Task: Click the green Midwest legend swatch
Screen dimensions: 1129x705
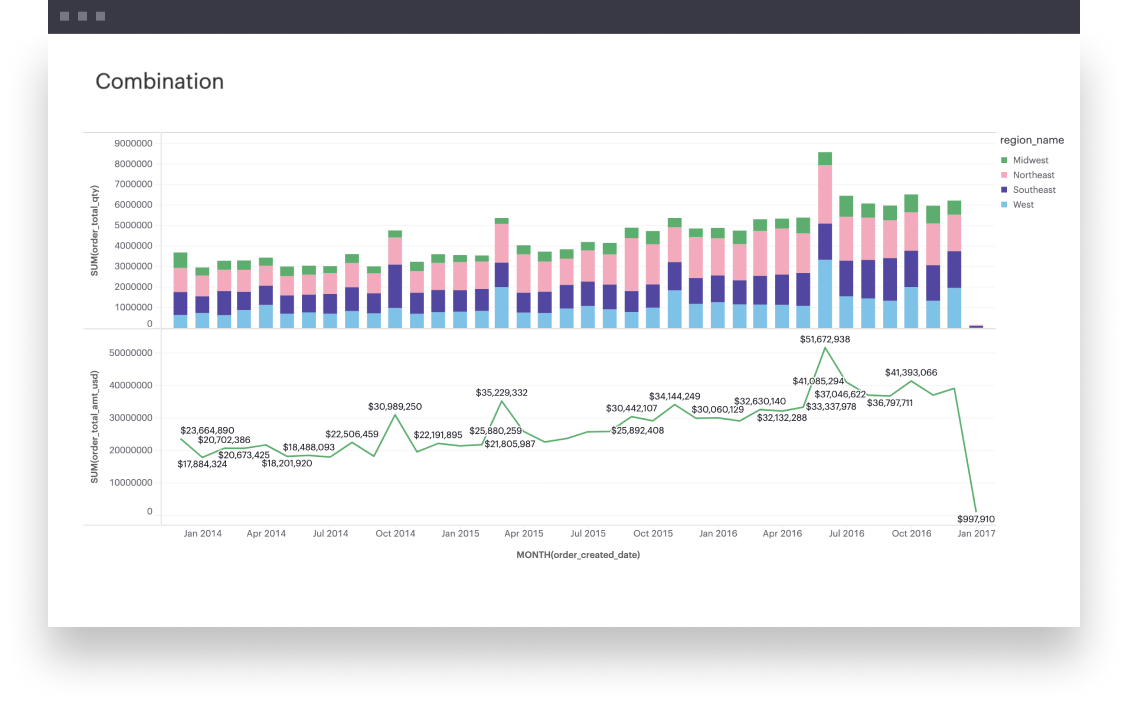Action: click(1004, 161)
